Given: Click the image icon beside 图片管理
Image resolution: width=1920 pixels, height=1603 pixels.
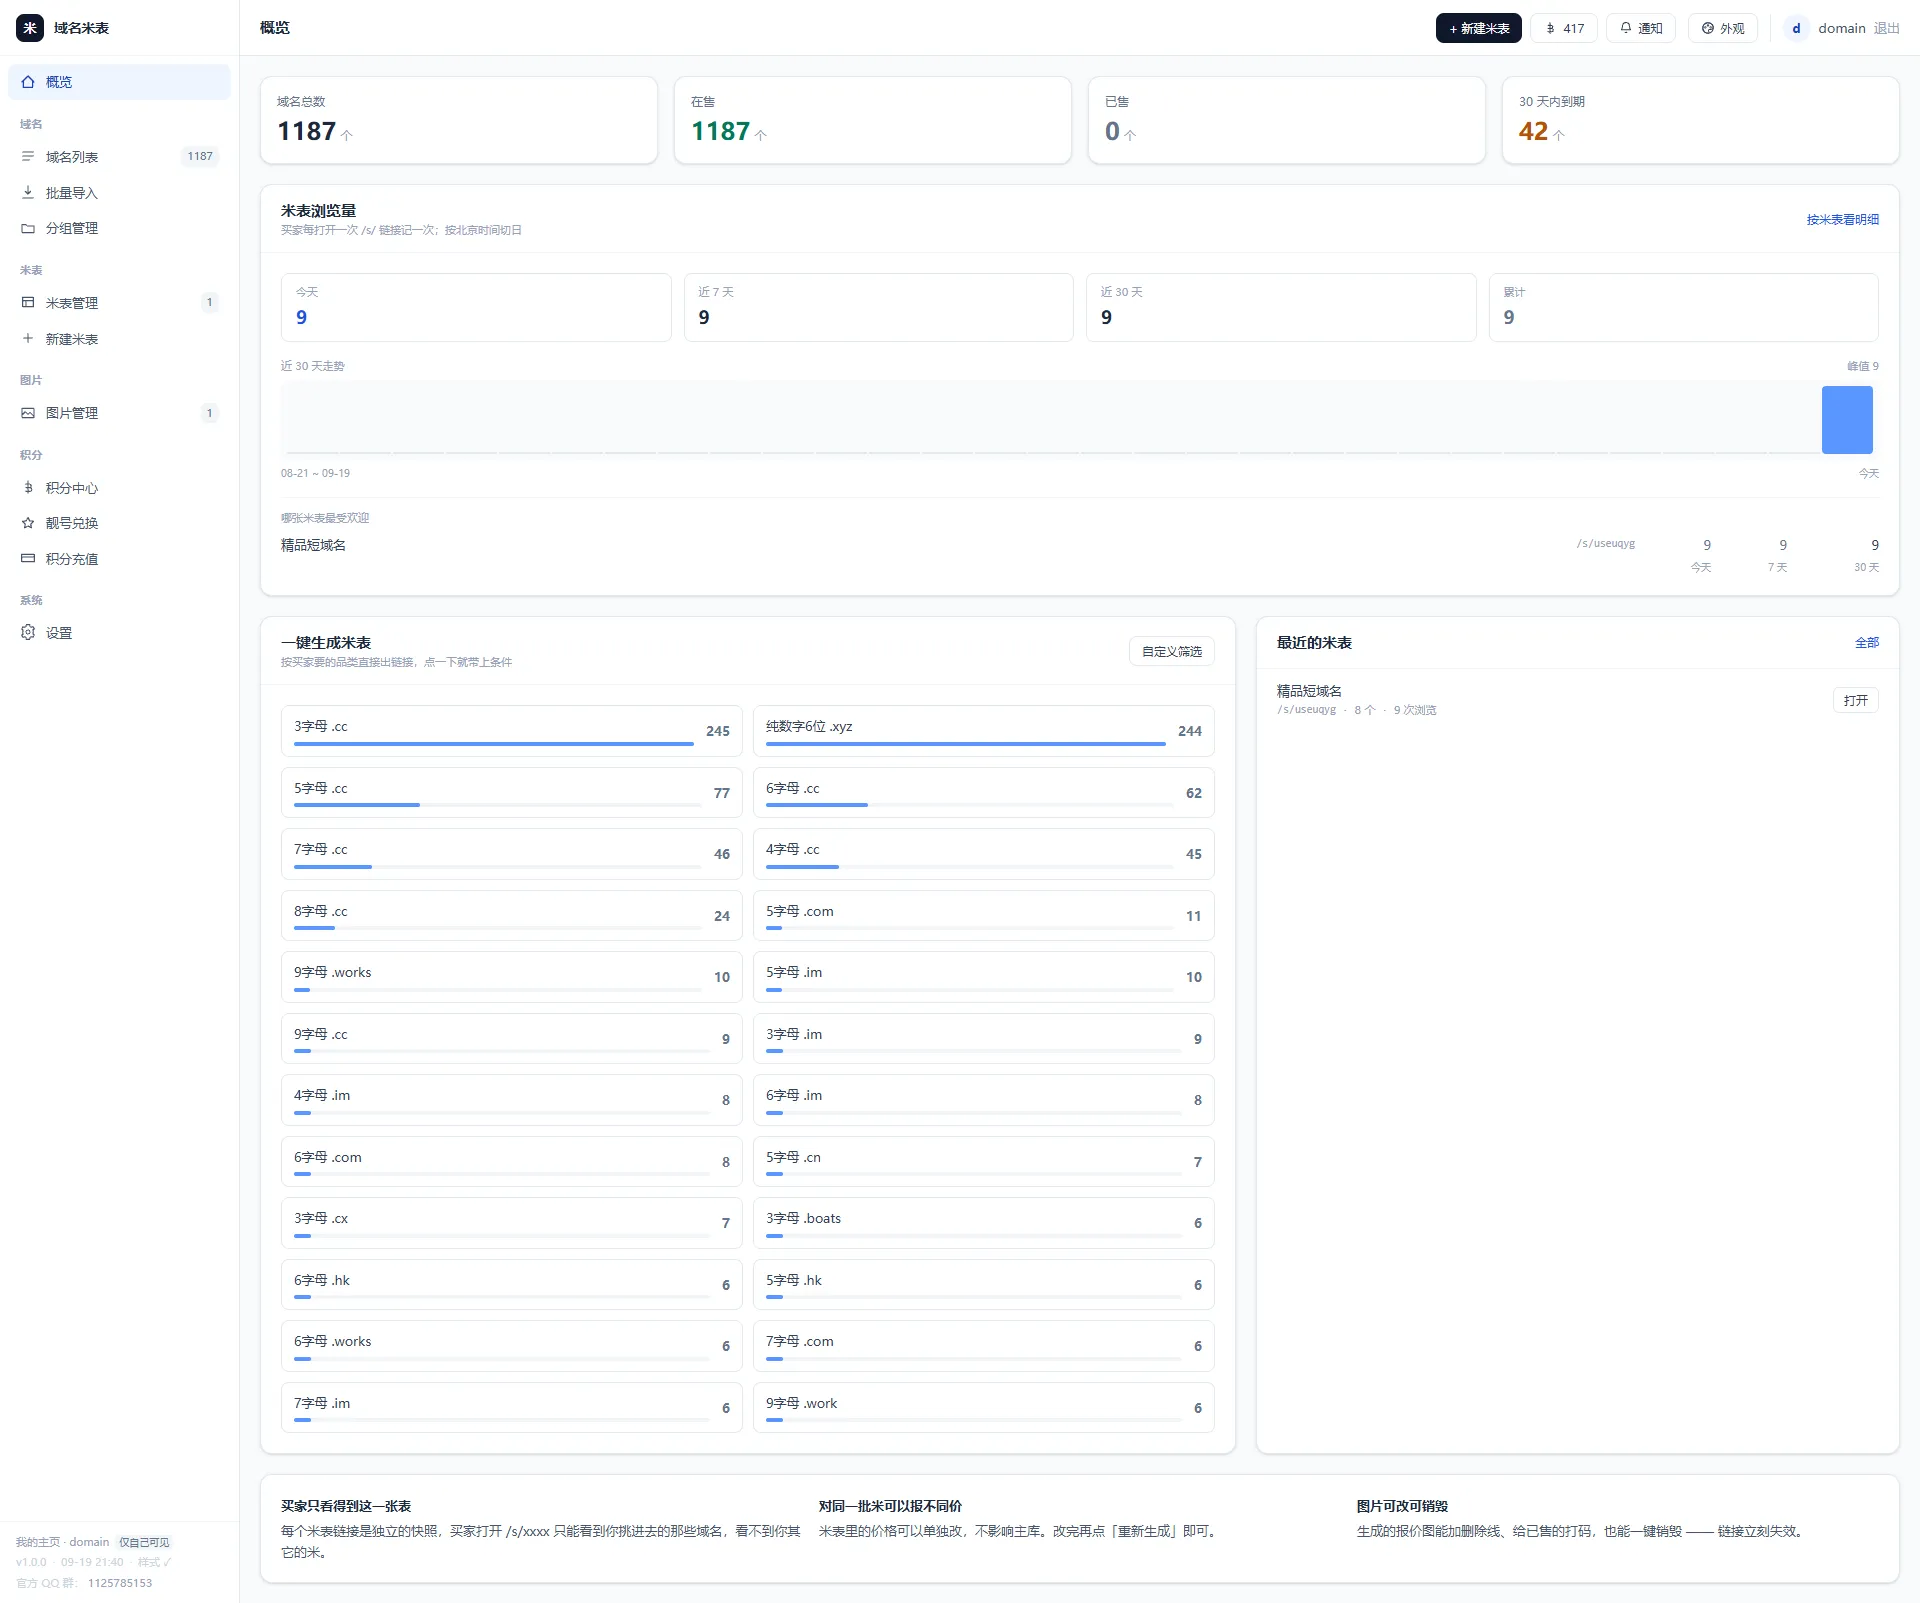Looking at the screenshot, I should point(28,413).
